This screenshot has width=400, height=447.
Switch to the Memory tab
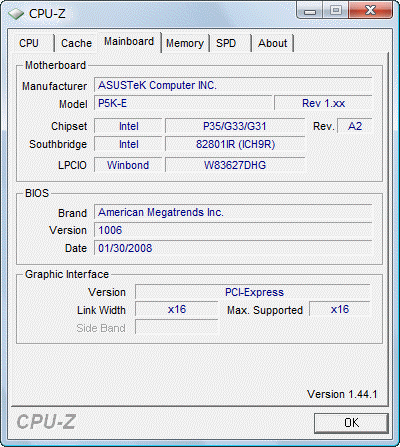pyautogui.click(x=185, y=43)
